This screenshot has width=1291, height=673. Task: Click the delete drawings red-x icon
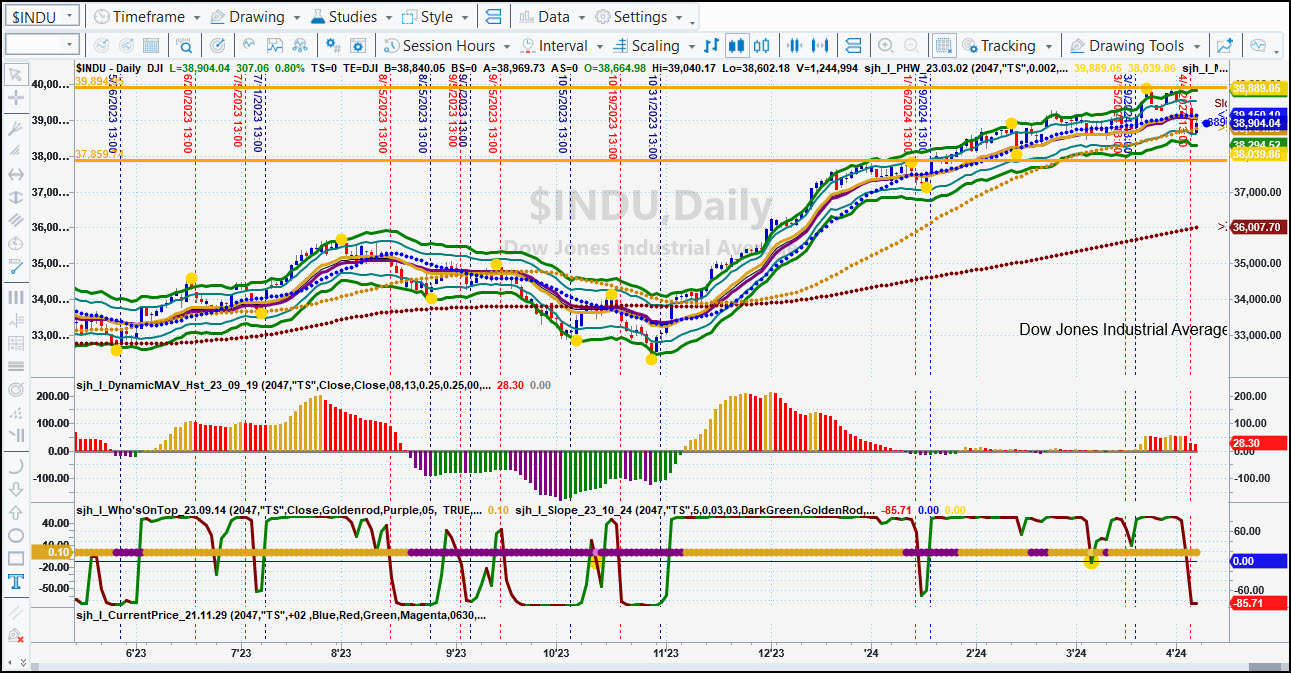pyautogui.click(x=15, y=637)
